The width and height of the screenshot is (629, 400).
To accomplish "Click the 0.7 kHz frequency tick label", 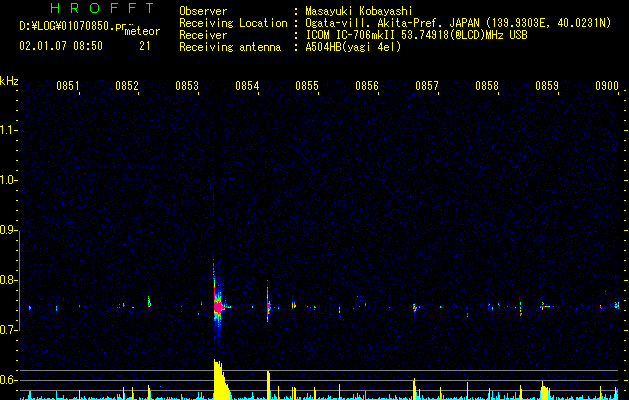I will 8,330.
